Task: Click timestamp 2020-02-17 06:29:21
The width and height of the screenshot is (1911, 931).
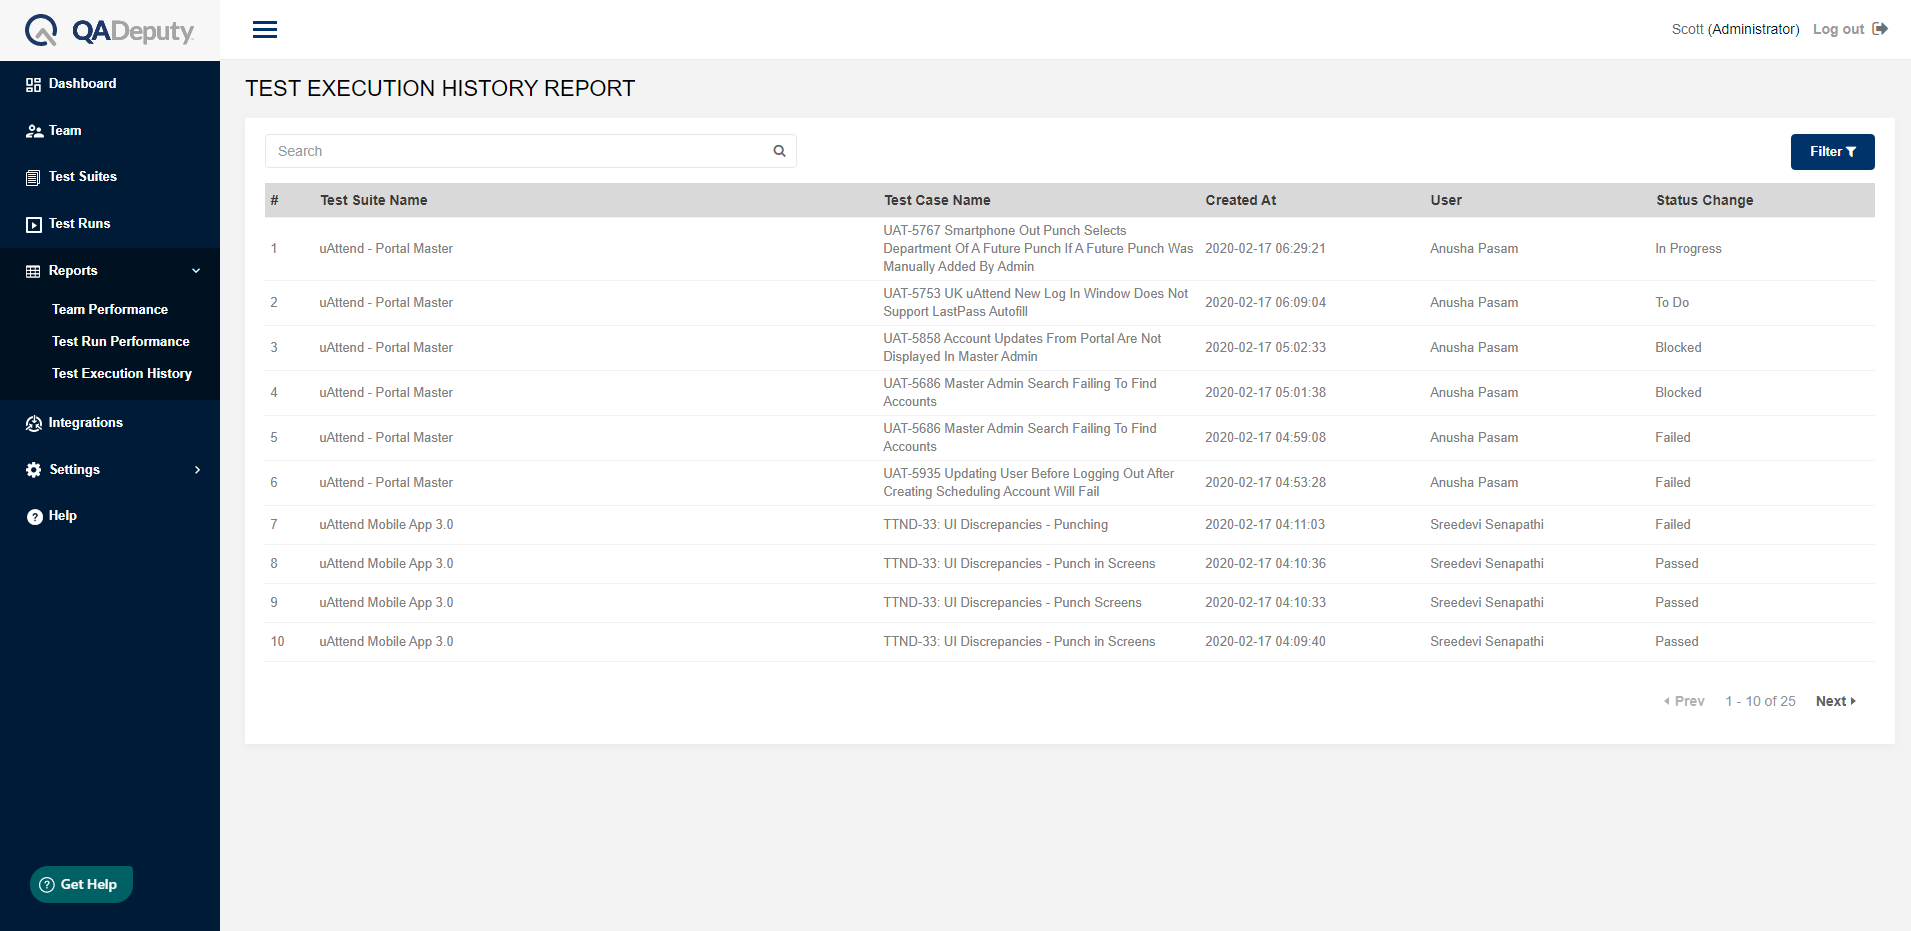Action: click(x=1265, y=249)
